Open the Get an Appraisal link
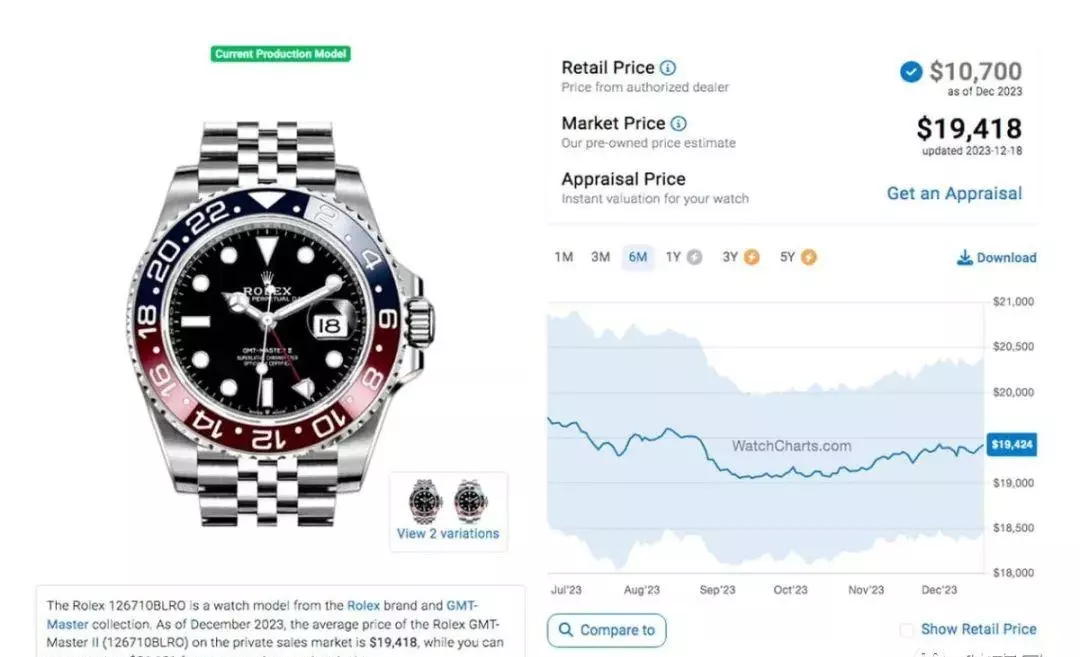The width and height of the screenshot is (1080, 657). pyautogui.click(x=954, y=194)
